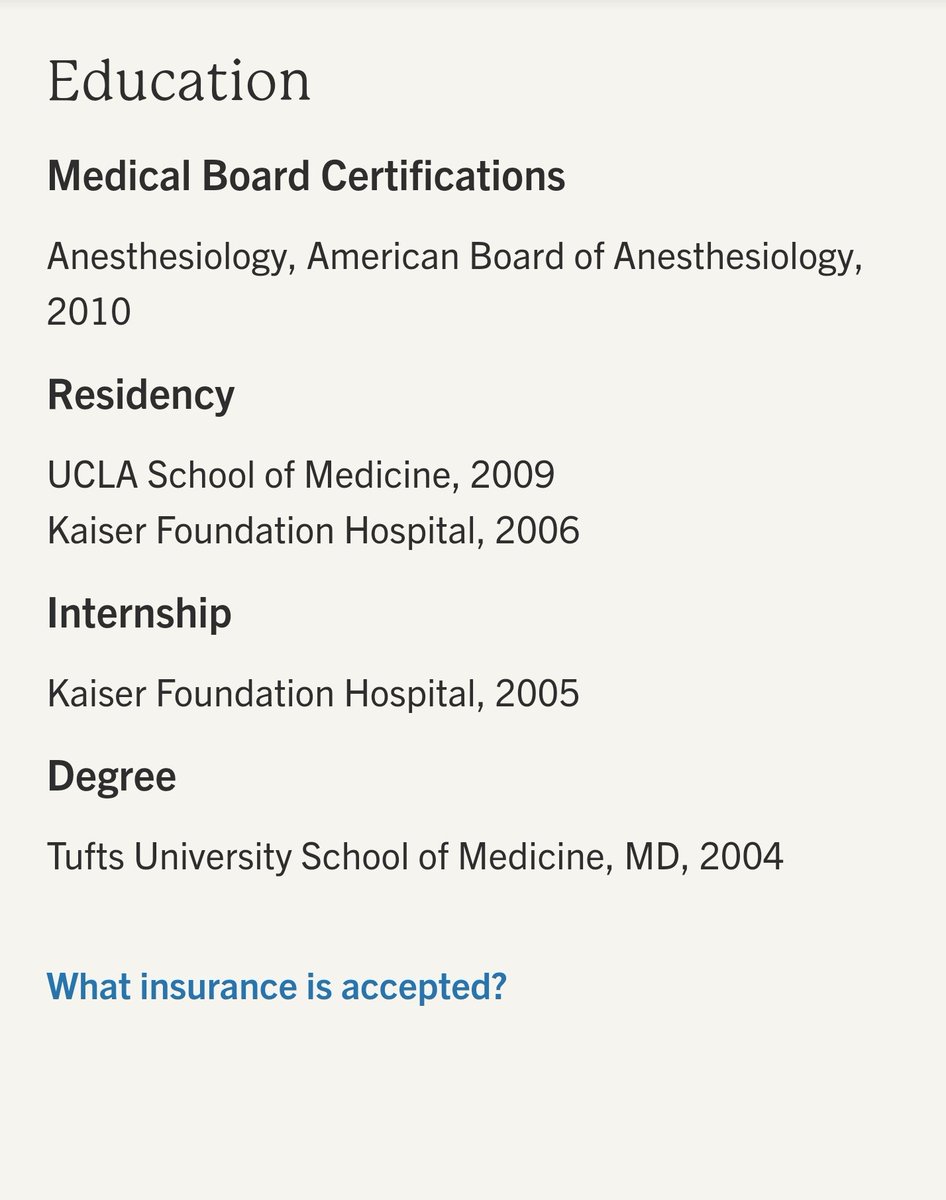The image size is (946, 1200).
Task: Click the 'MD' degree abbreviation
Action: click(x=654, y=857)
